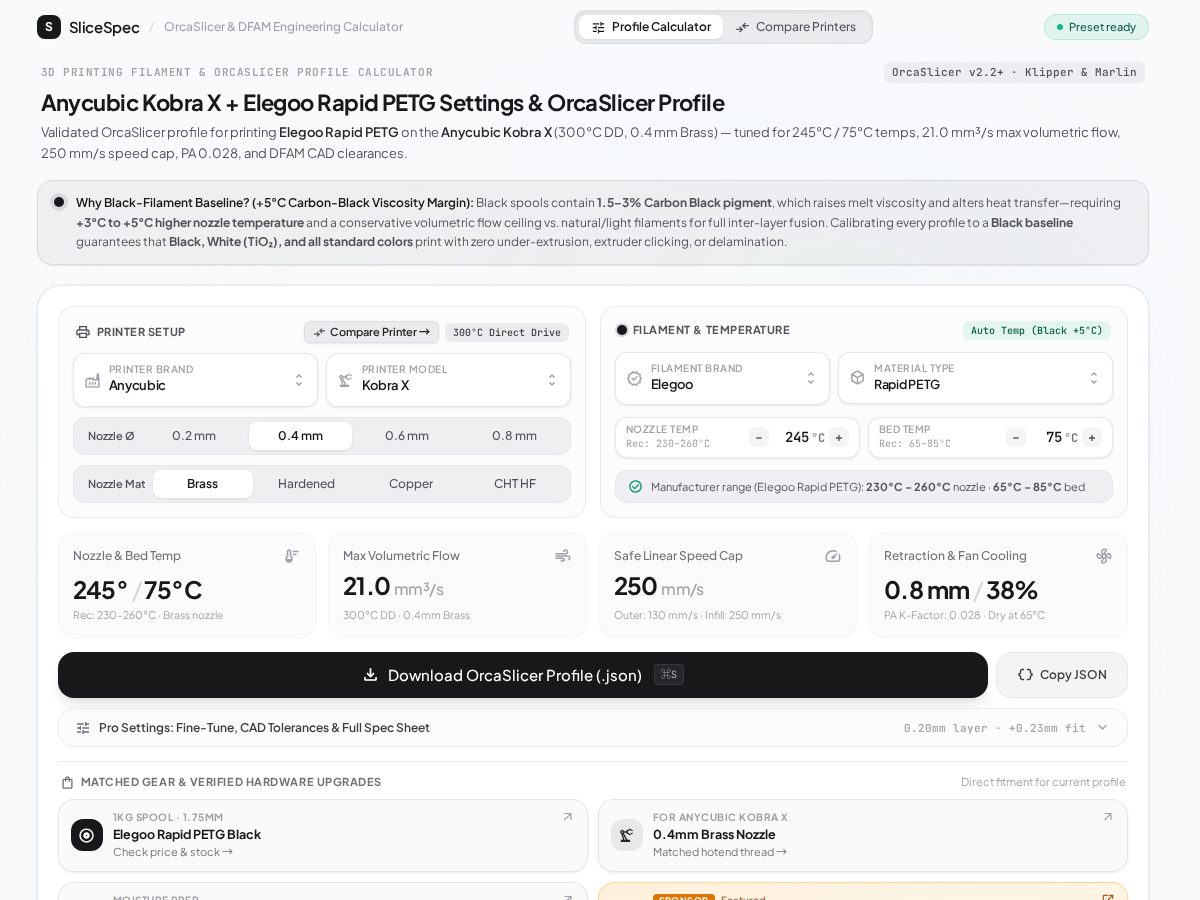Select 0.4 mm nozzle diameter

click(300, 436)
